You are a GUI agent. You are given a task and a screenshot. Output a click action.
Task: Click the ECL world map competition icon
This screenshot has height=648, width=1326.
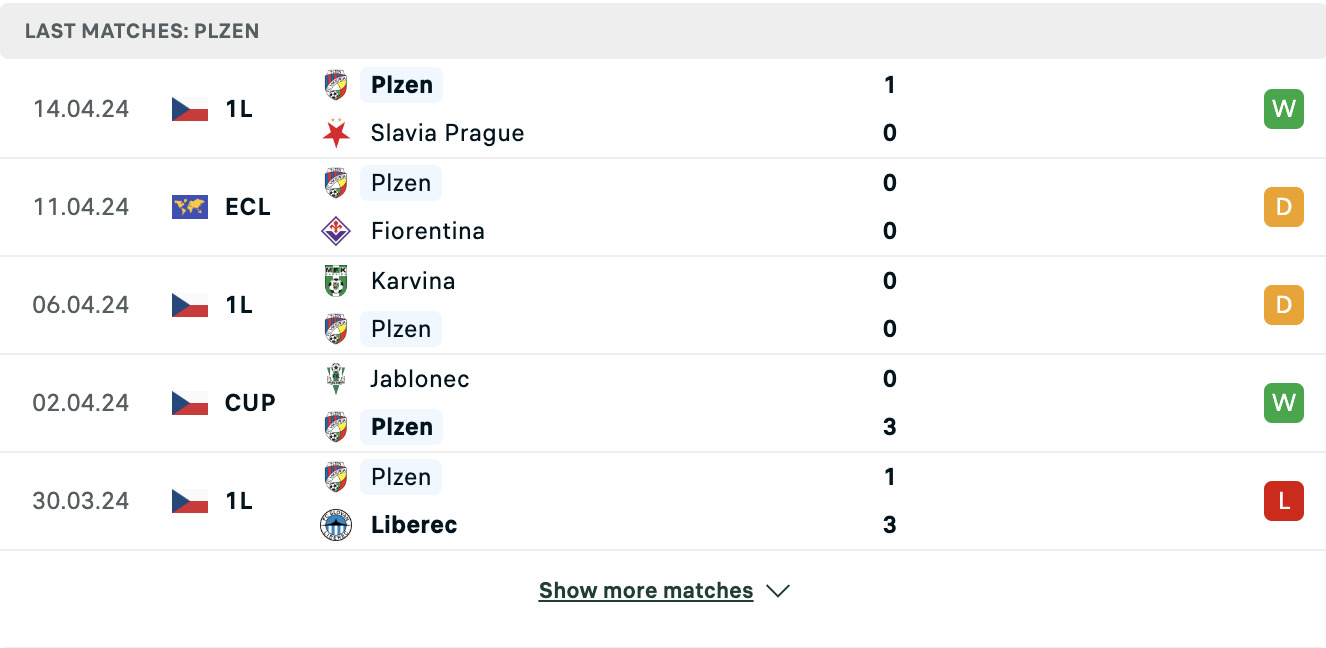[x=190, y=207]
